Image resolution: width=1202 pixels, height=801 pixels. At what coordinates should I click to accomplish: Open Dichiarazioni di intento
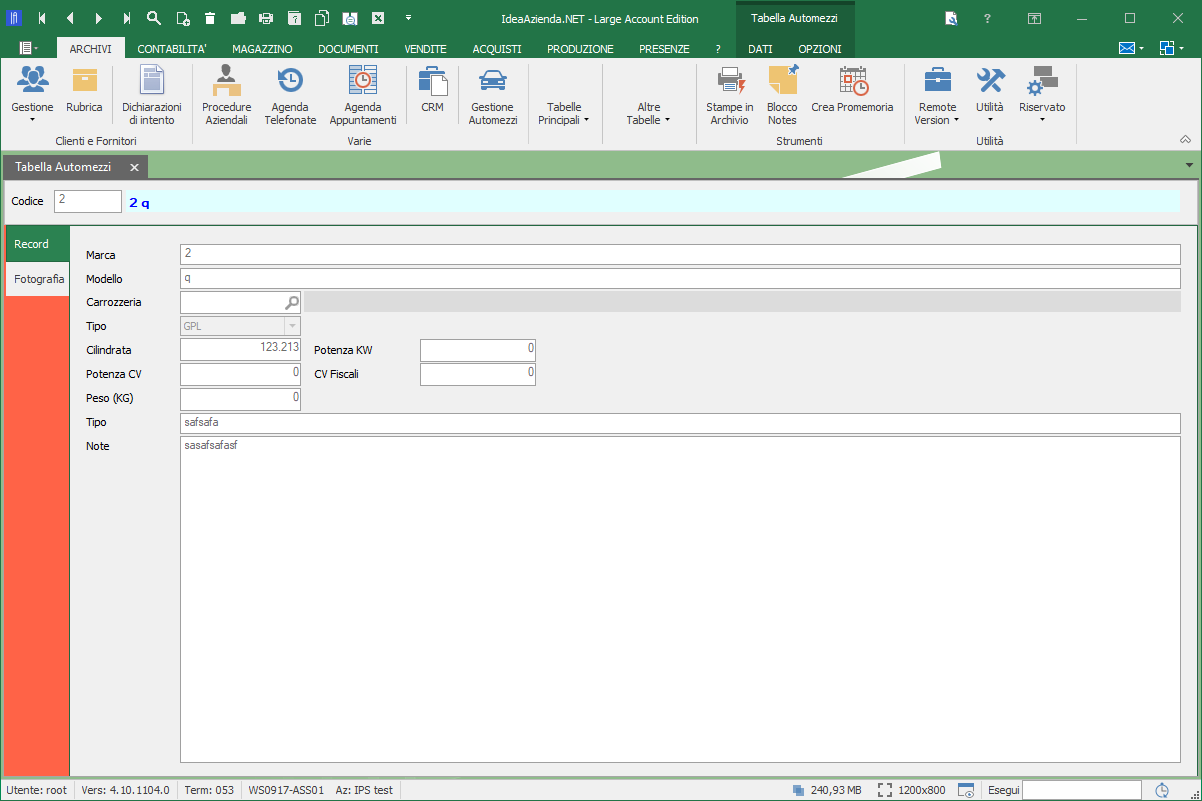click(151, 96)
